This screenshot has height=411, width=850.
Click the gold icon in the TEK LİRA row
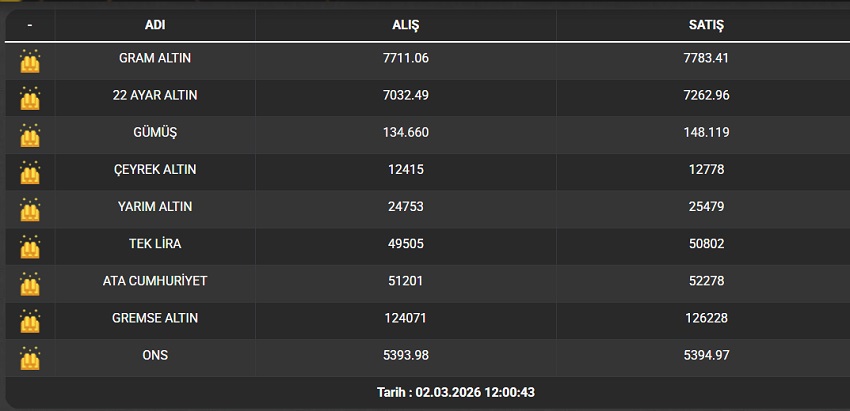point(30,245)
